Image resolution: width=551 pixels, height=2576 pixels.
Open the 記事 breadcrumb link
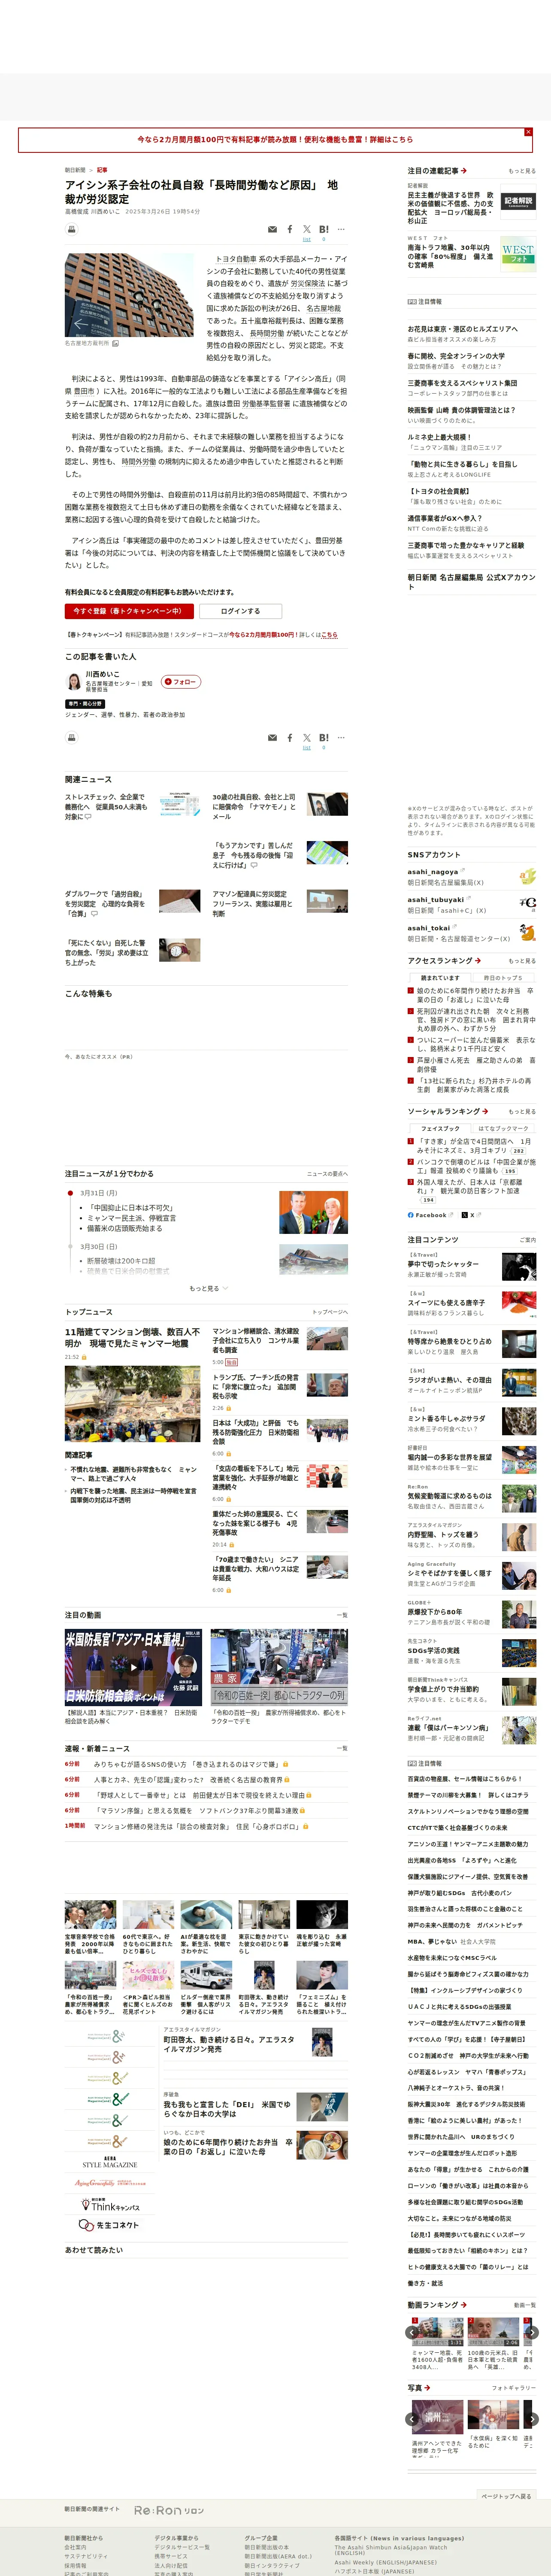(102, 170)
